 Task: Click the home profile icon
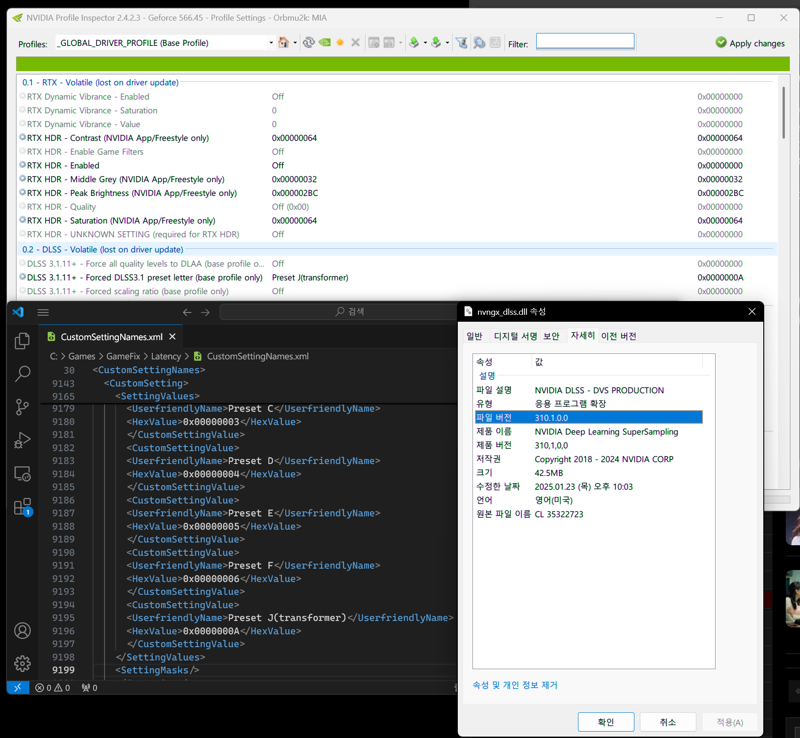point(283,43)
